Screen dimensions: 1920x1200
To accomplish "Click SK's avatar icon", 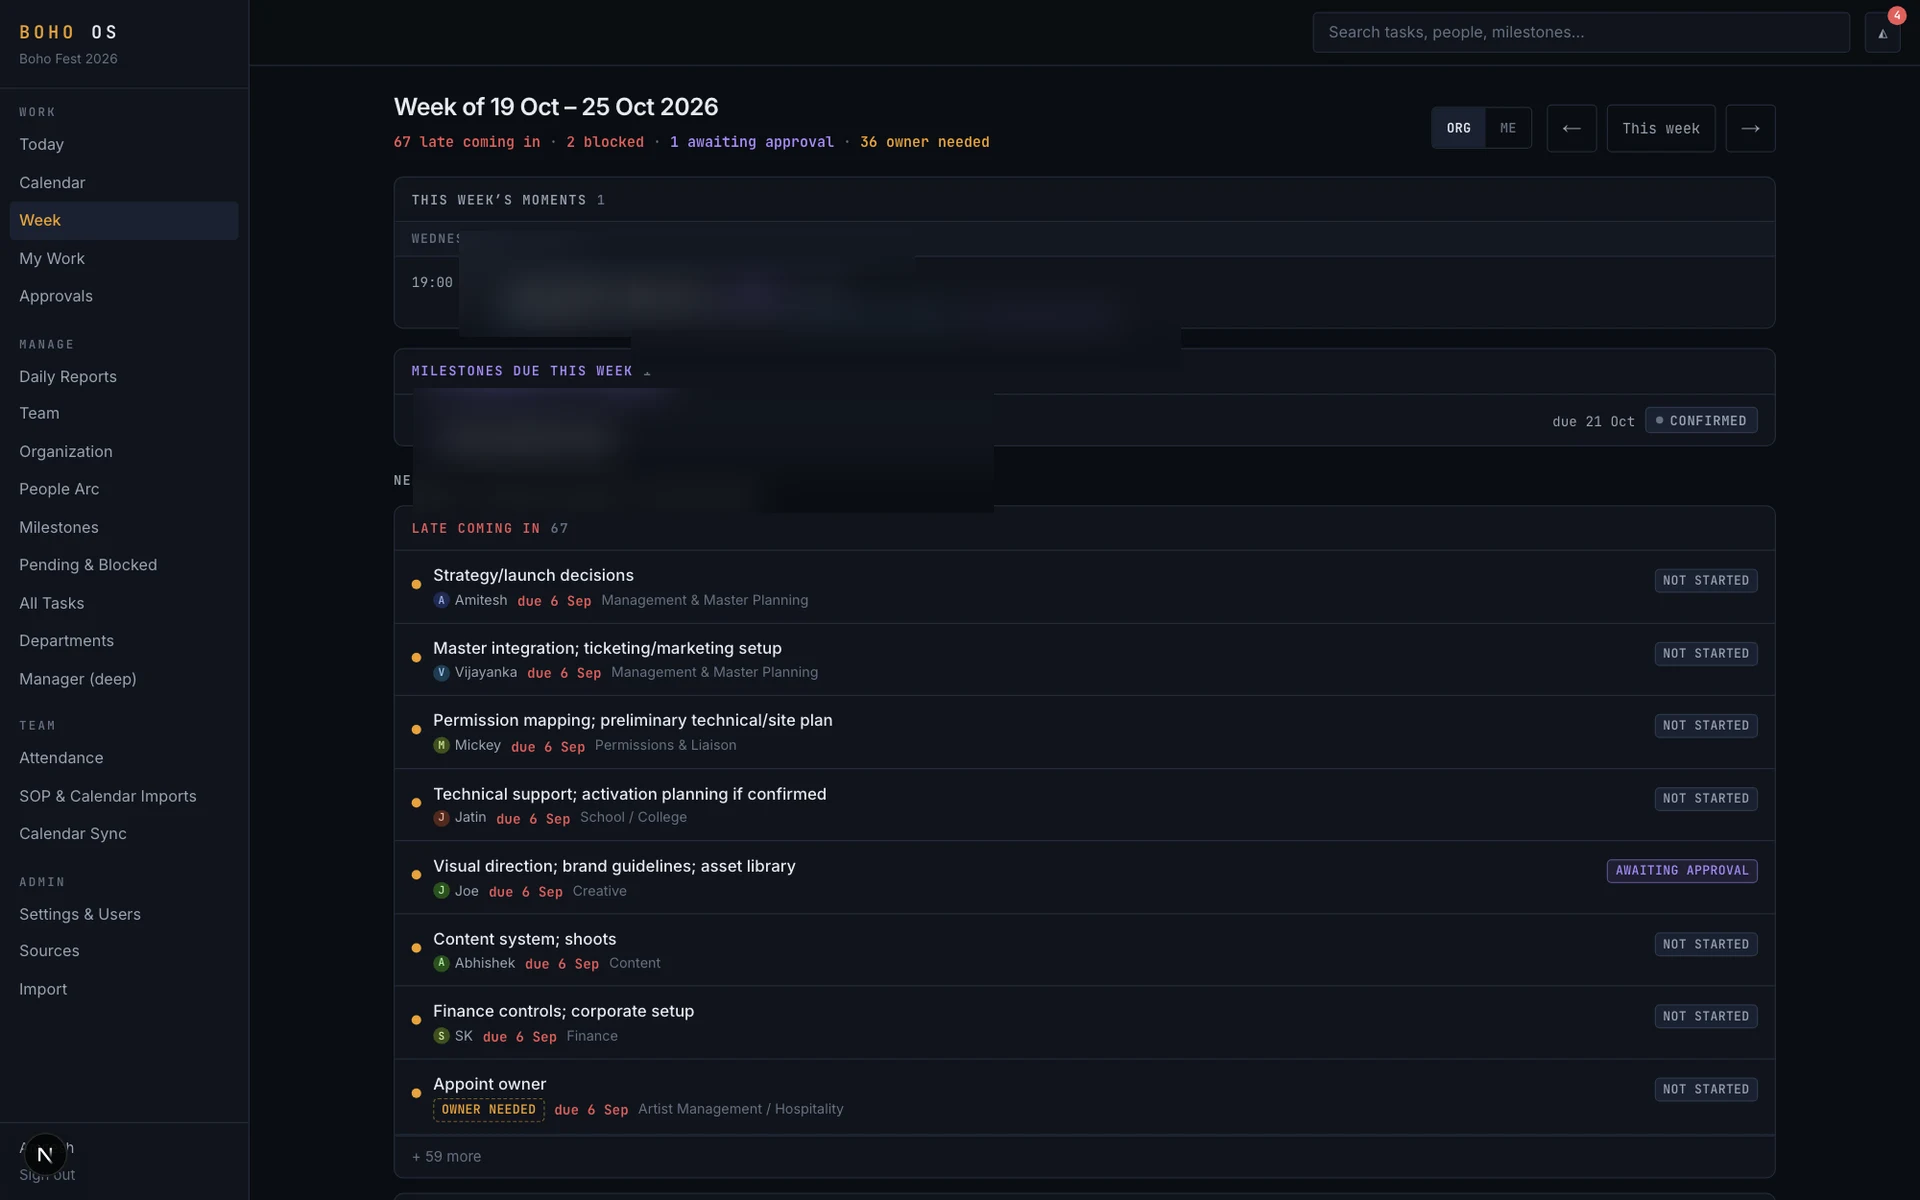I will tap(441, 1036).
